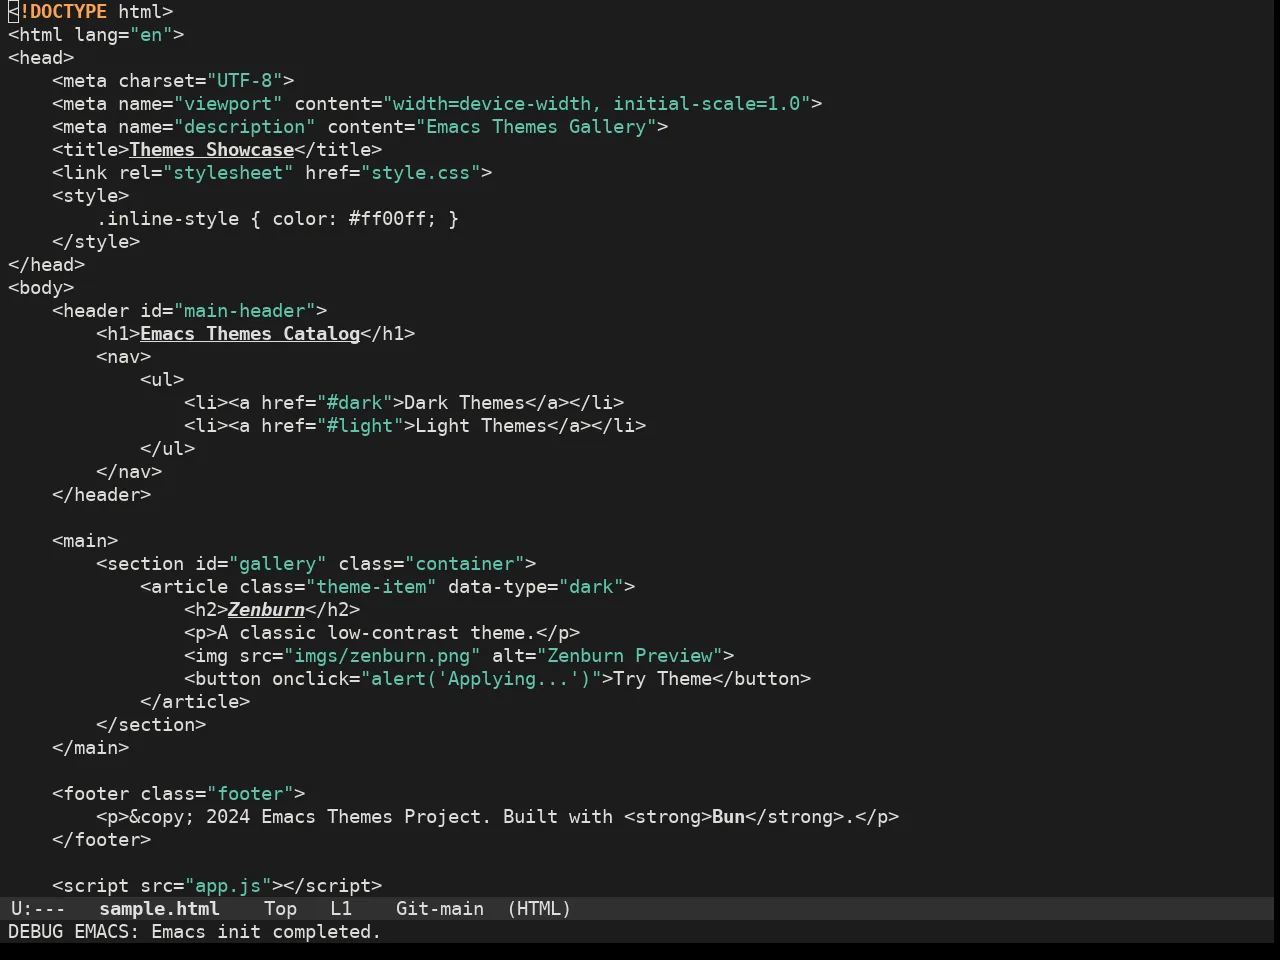Click the "alert('Applying...')" onclick string
The width and height of the screenshot is (1280, 960).
coord(481,679)
